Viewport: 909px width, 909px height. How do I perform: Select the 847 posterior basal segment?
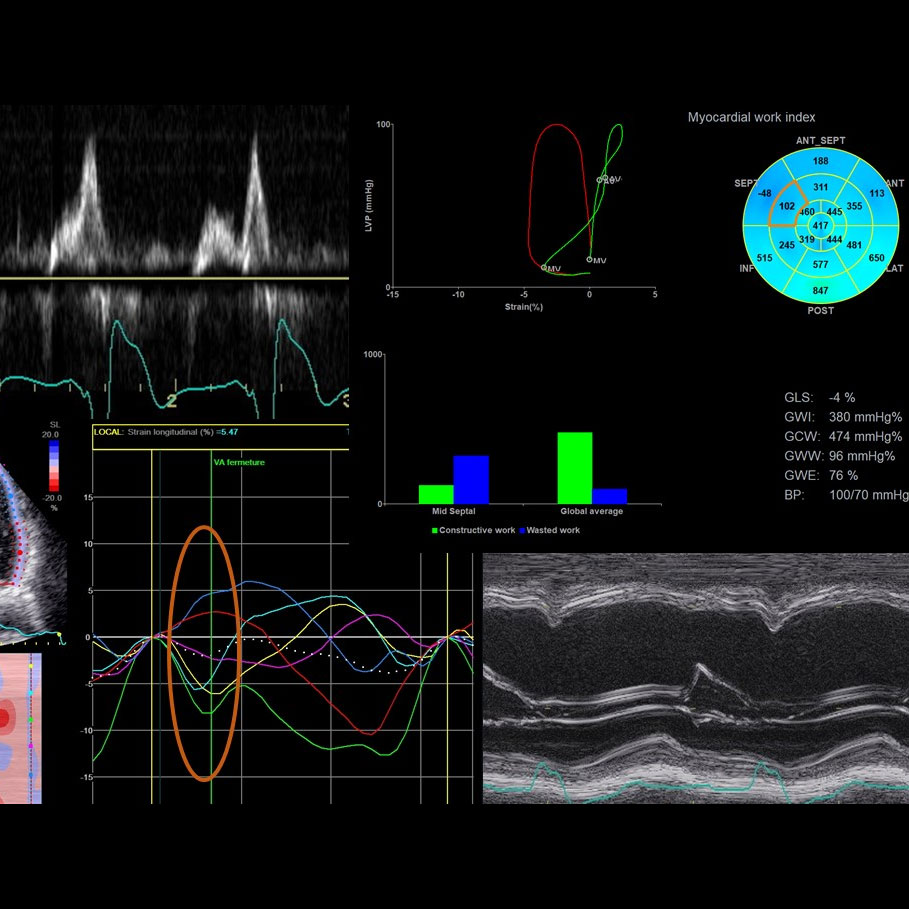[x=820, y=290]
